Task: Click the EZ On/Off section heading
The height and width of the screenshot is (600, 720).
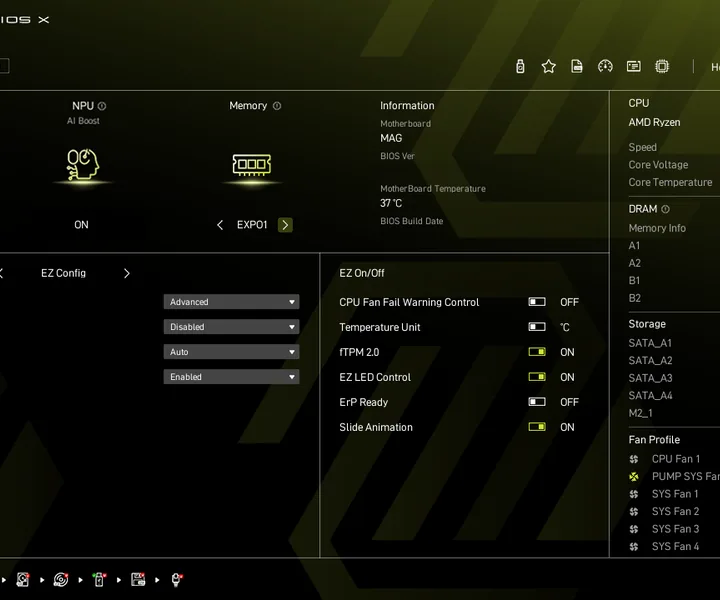Action: 362,273
